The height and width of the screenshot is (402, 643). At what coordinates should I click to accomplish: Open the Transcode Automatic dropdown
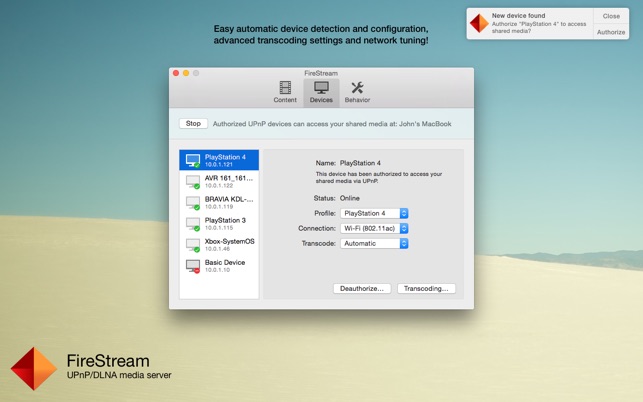point(374,243)
